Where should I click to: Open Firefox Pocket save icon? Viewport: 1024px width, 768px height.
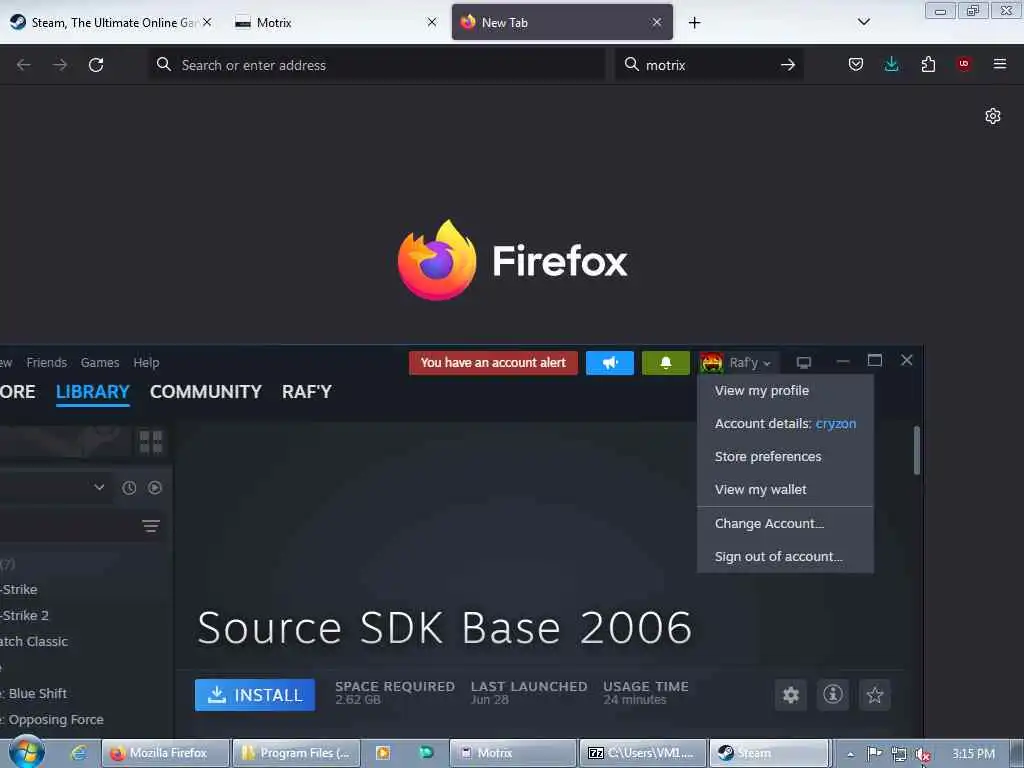click(856, 64)
